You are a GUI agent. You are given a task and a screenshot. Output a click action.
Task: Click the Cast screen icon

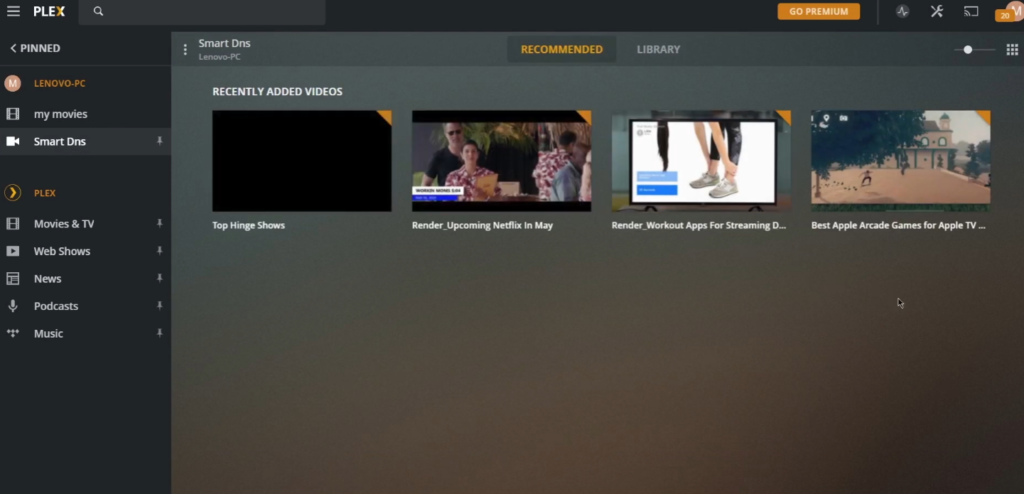point(971,11)
